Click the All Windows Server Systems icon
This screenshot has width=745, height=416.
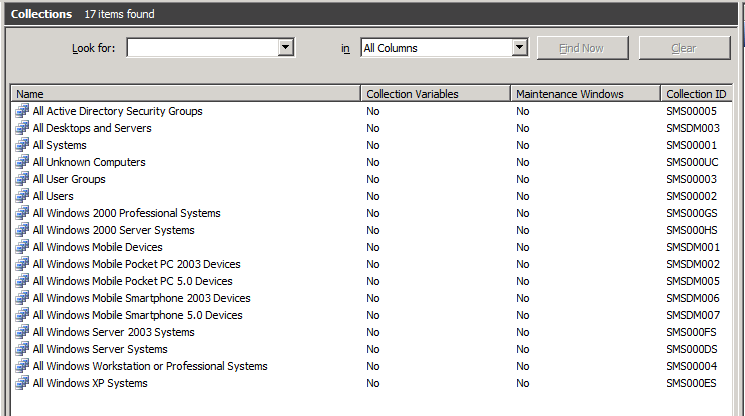point(22,349)
